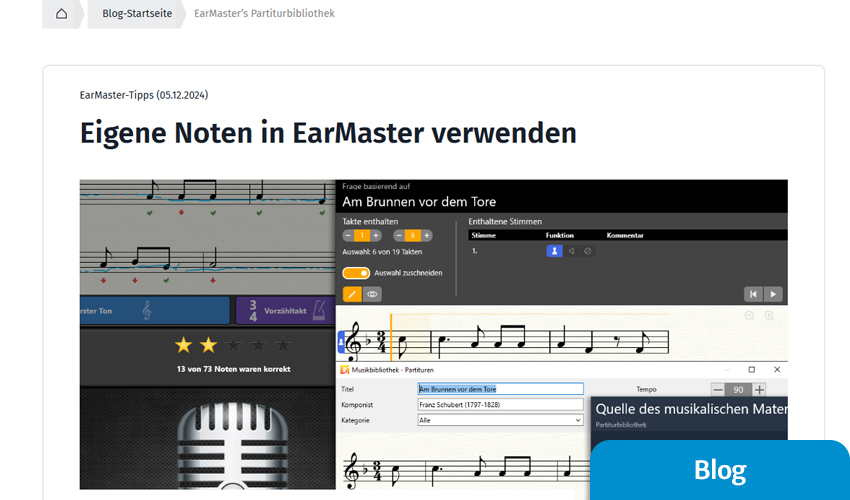The height and width of the screenshot is (500, 850).
Task: Click the skip-to-start playback button
Action: click(754, 294)
